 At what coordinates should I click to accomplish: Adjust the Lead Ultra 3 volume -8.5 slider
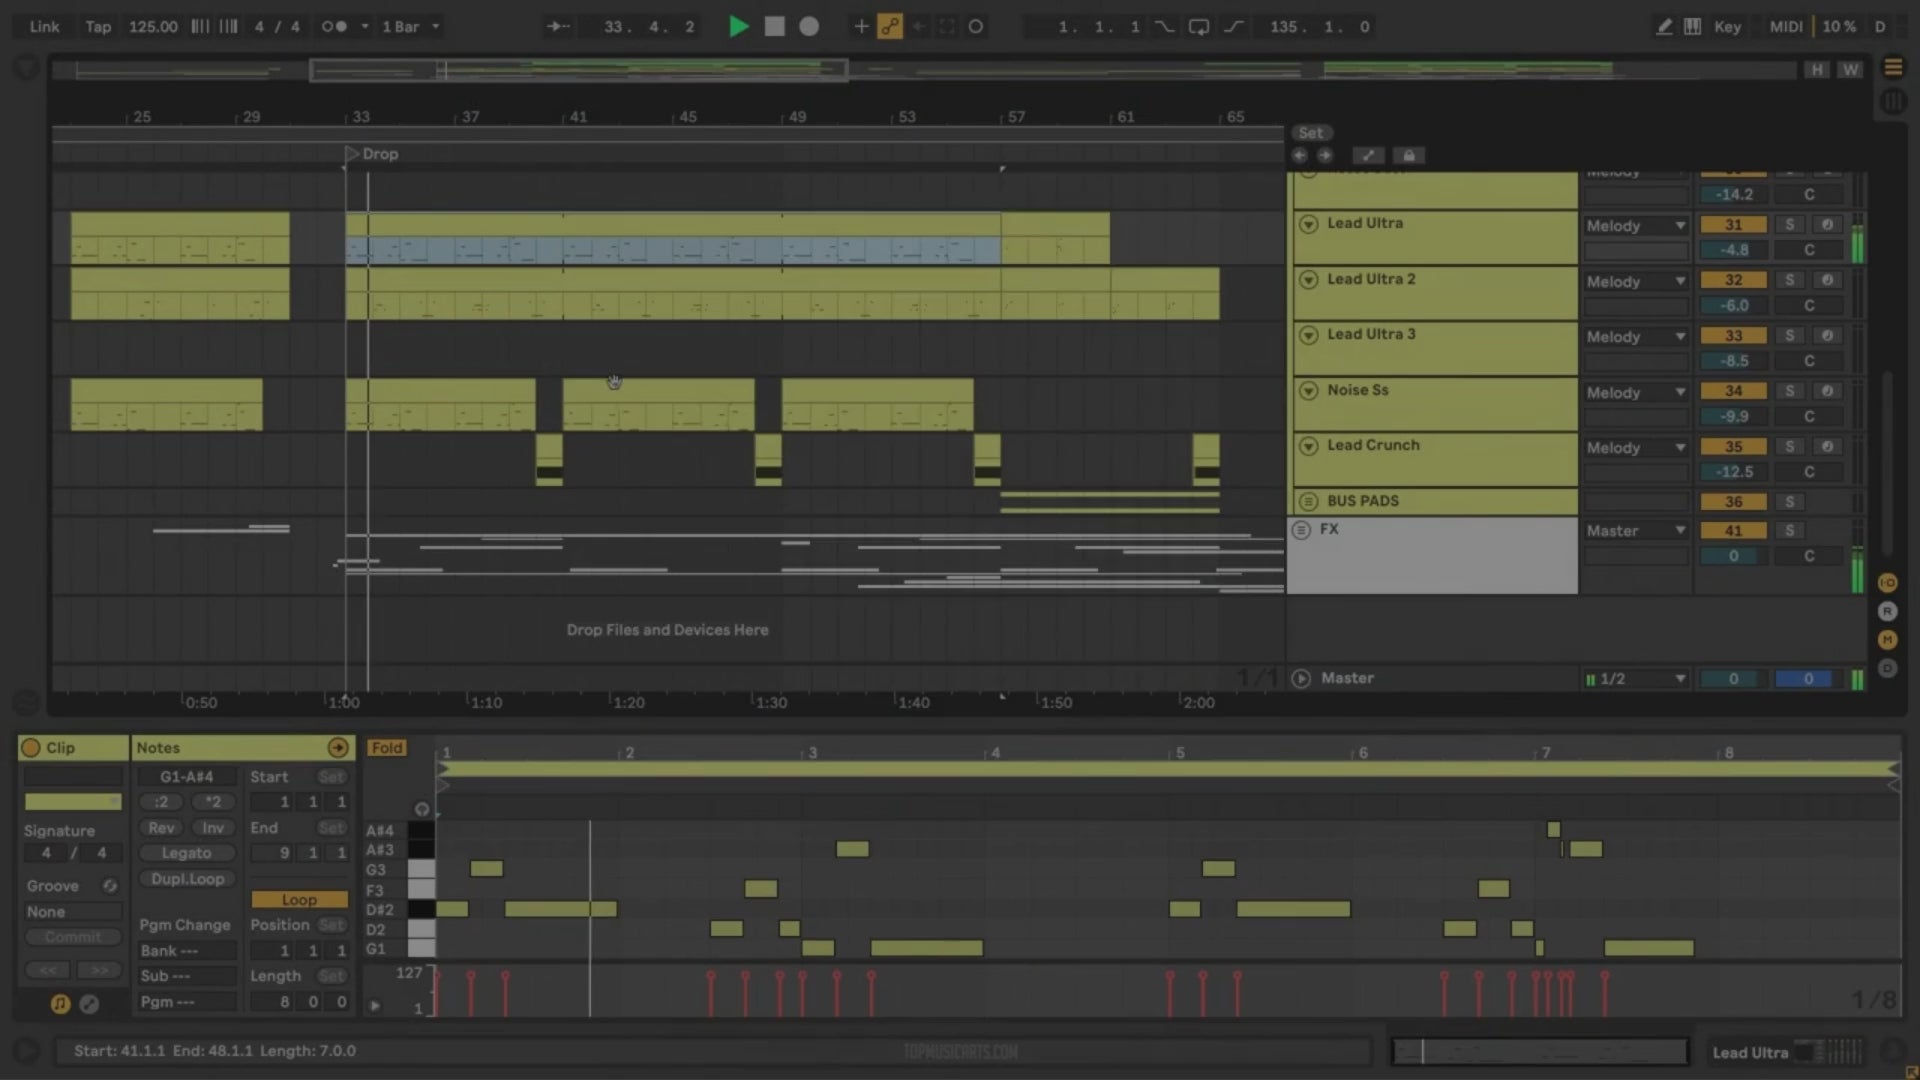click(x=1733, y=361)
